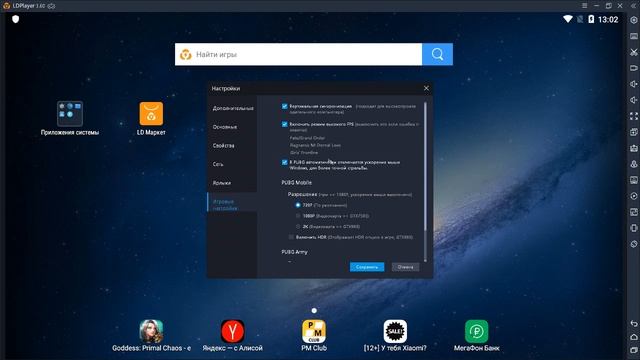Image resolution: width=640 pixels, height=360 pixels.
Task: Launch МегаФон Банк app
Action: click(476, 331)
